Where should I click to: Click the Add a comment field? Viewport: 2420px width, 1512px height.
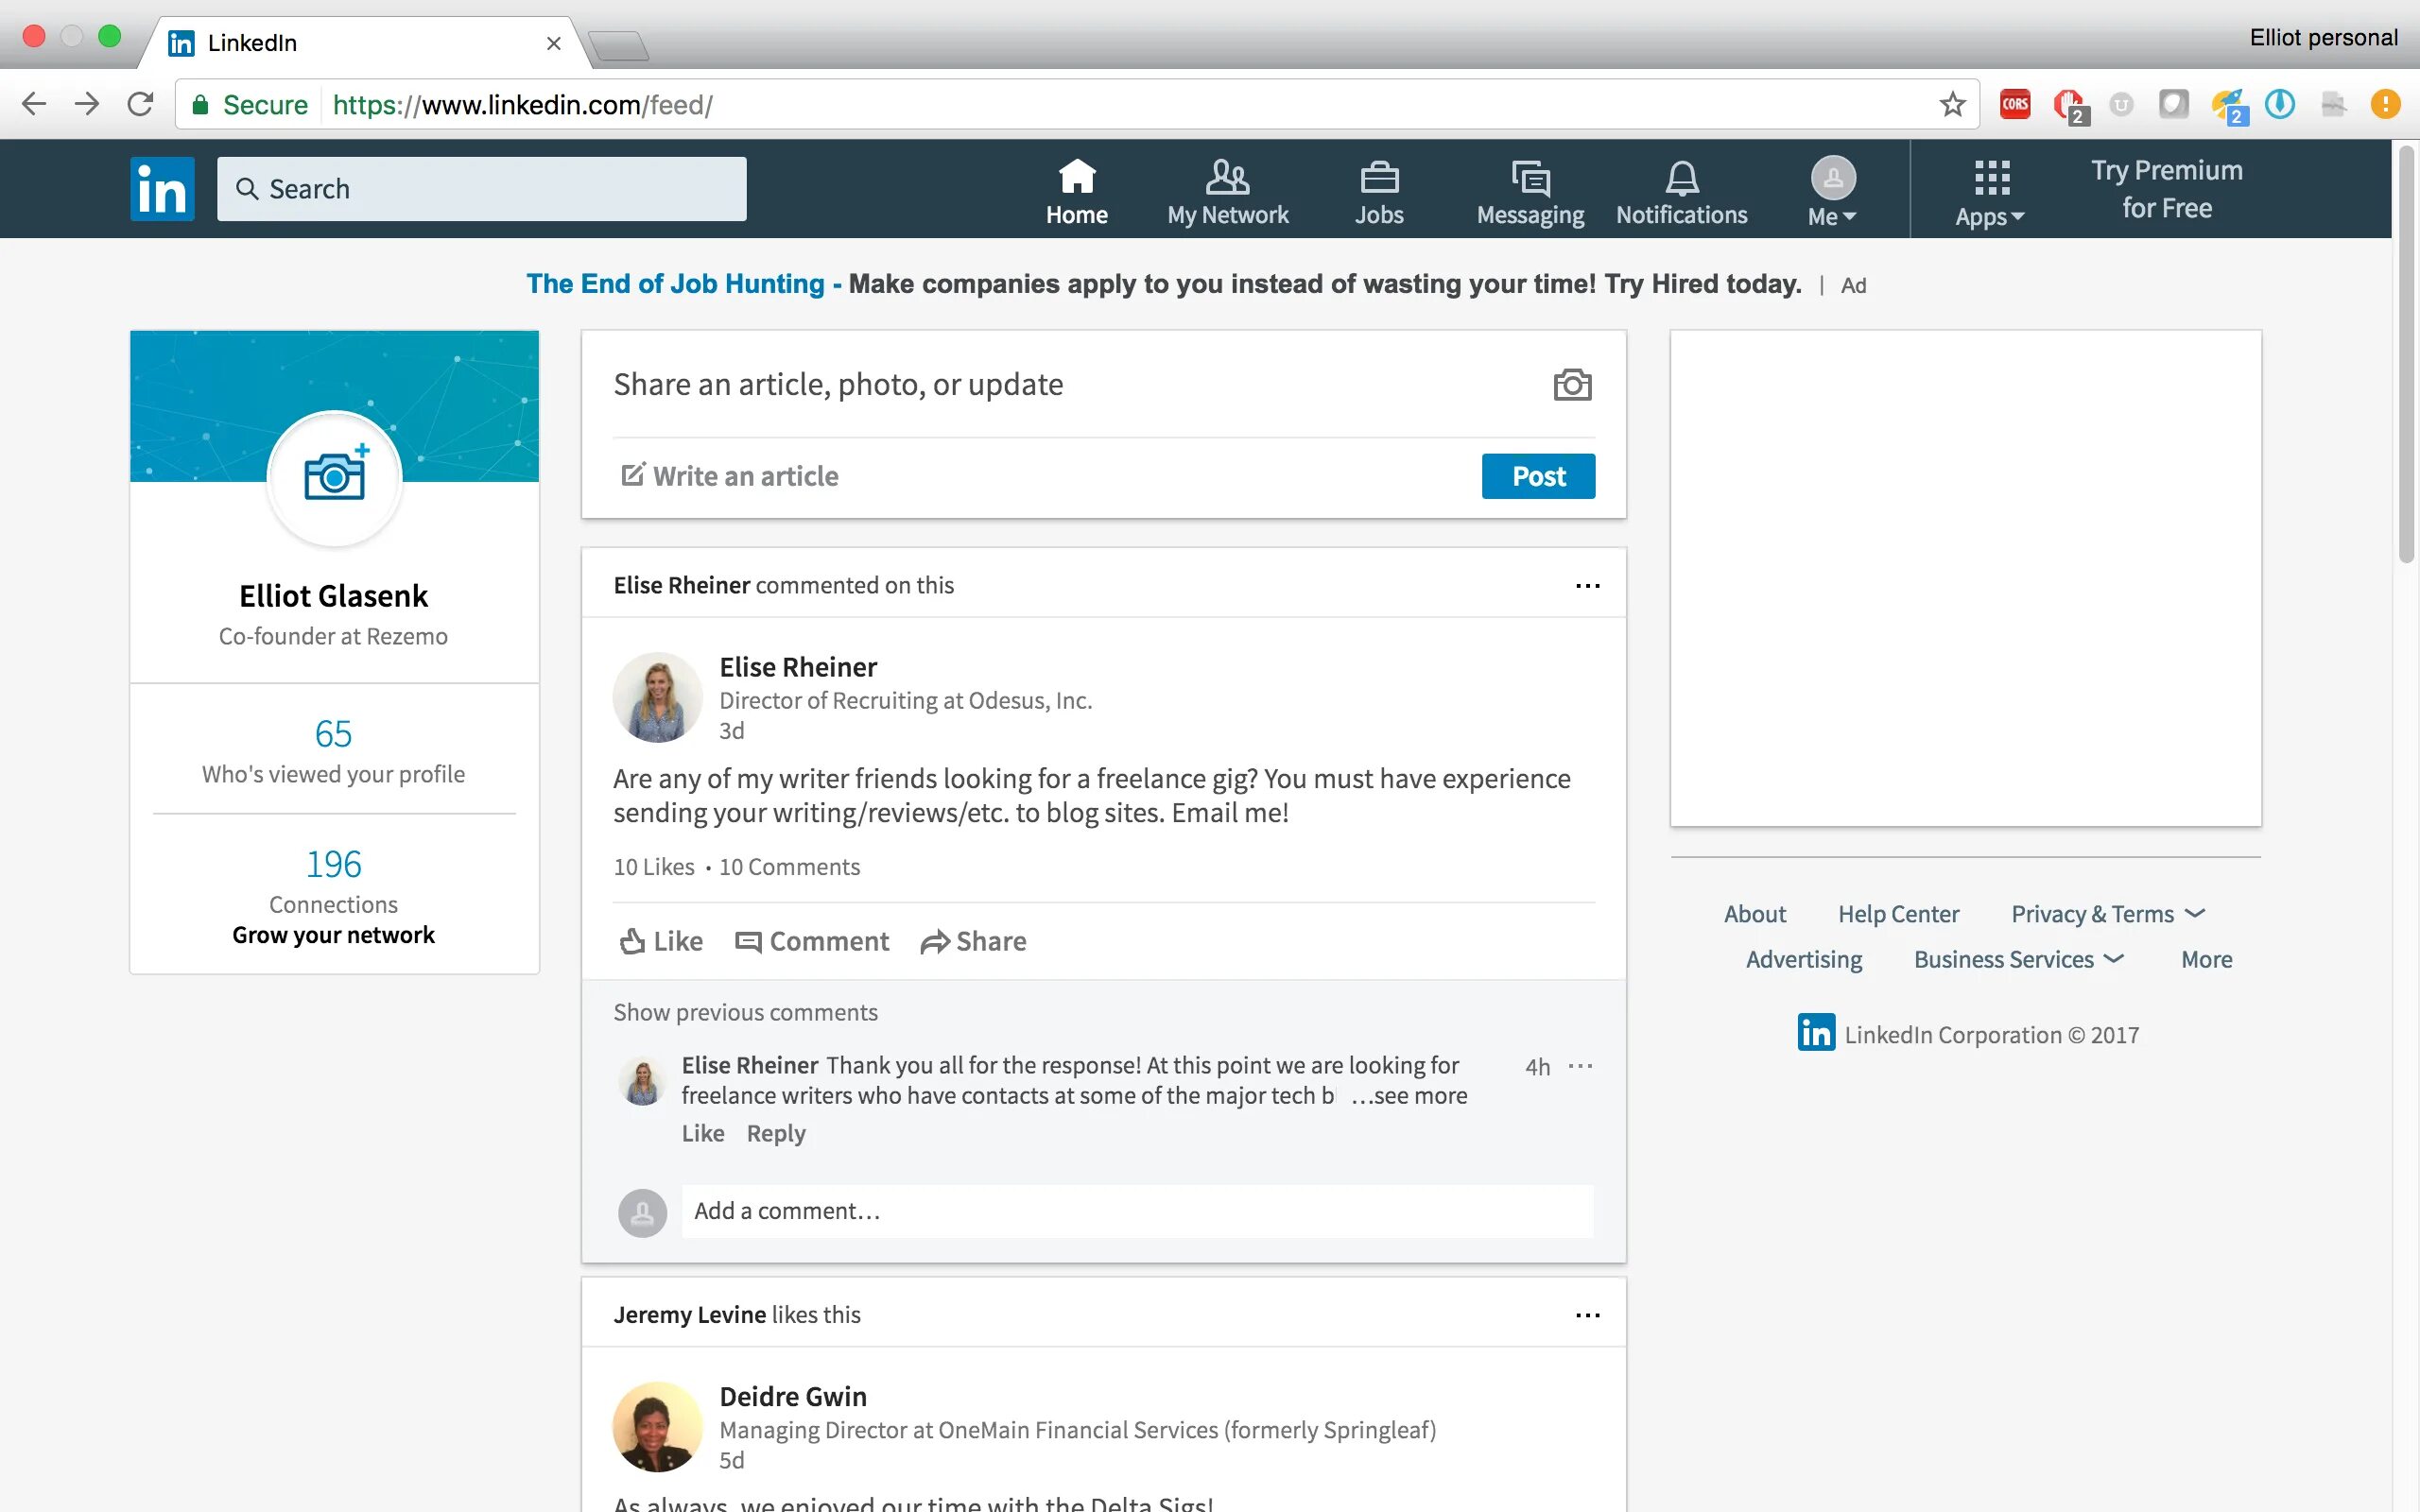click(1137, 1211)
